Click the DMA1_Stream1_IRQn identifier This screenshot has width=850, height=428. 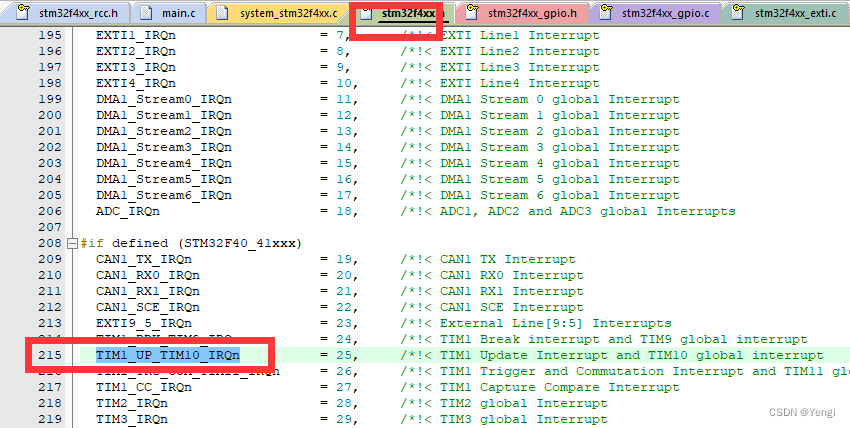pos(164,115)
